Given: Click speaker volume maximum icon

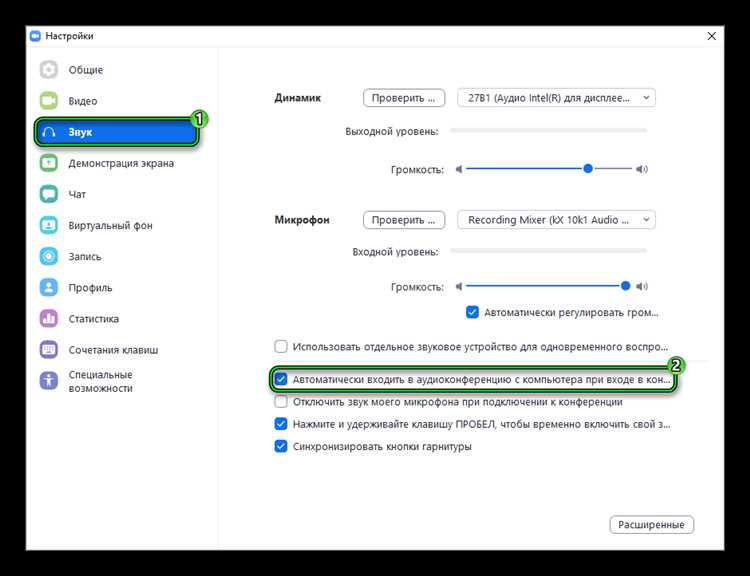Looking at the screenshot, I should 642,169.
